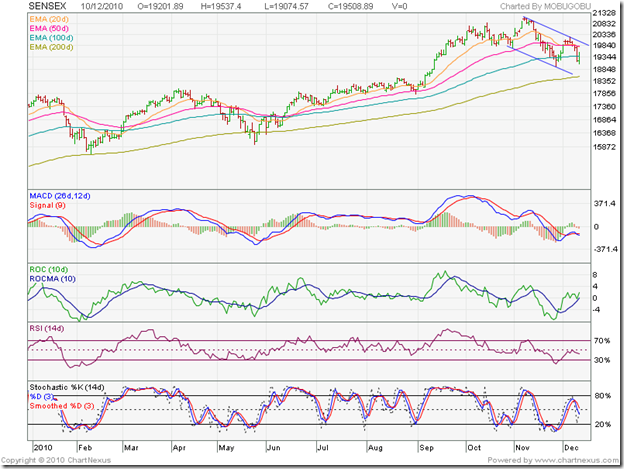Click the high value H=19537.4
This screenshot has width=624, height=469.
[219, 6]
